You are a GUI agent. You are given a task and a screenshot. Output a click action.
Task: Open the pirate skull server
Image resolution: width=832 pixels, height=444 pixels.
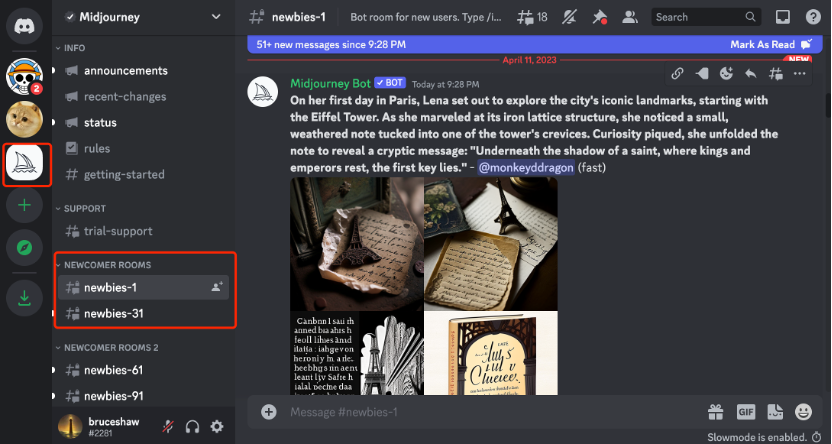(24, 76)
